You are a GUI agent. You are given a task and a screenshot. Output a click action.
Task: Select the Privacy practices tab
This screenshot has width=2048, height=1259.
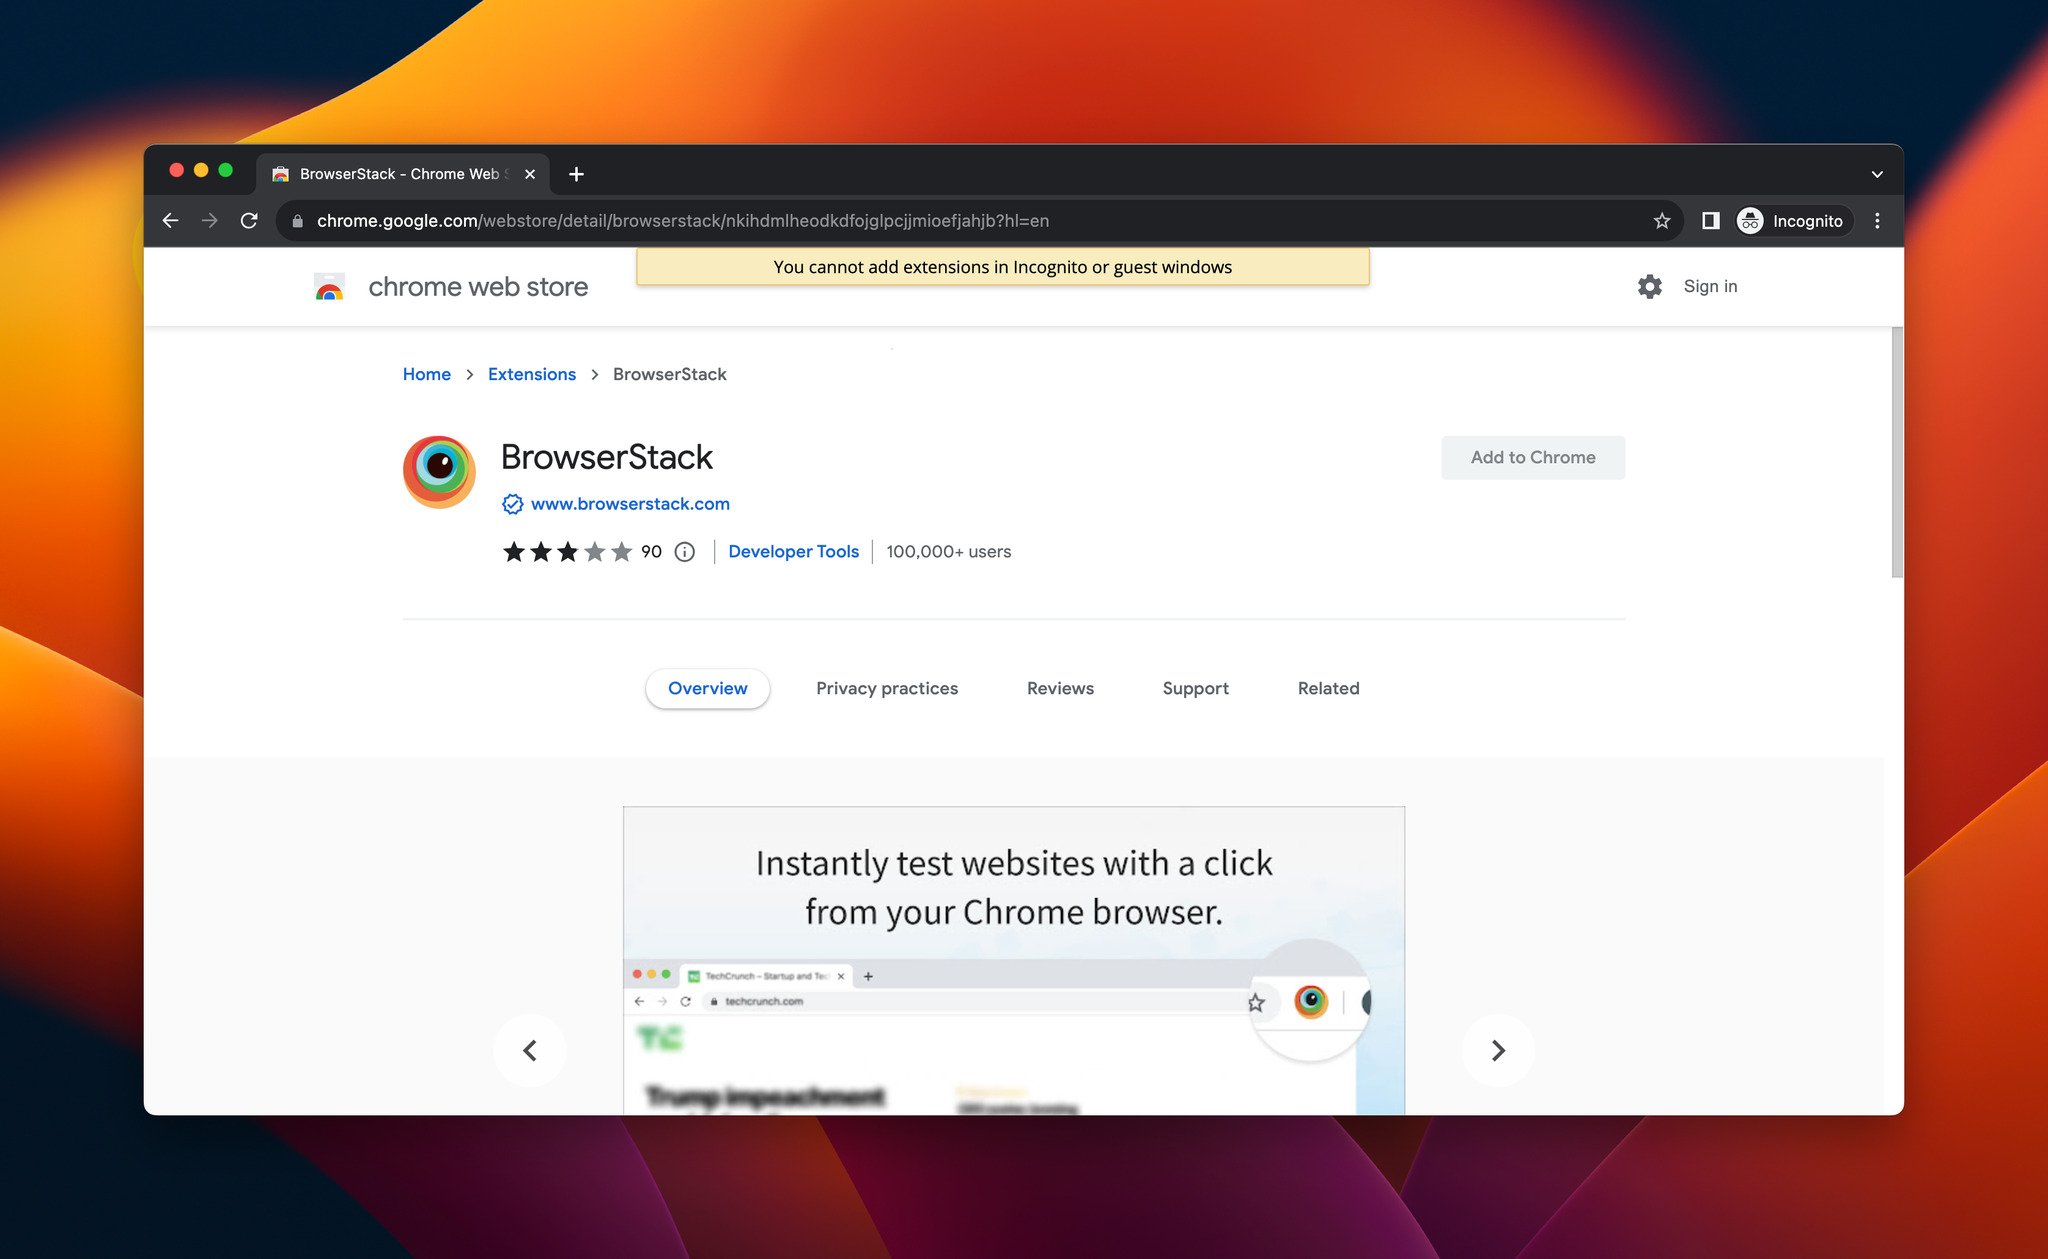[886, 687]
